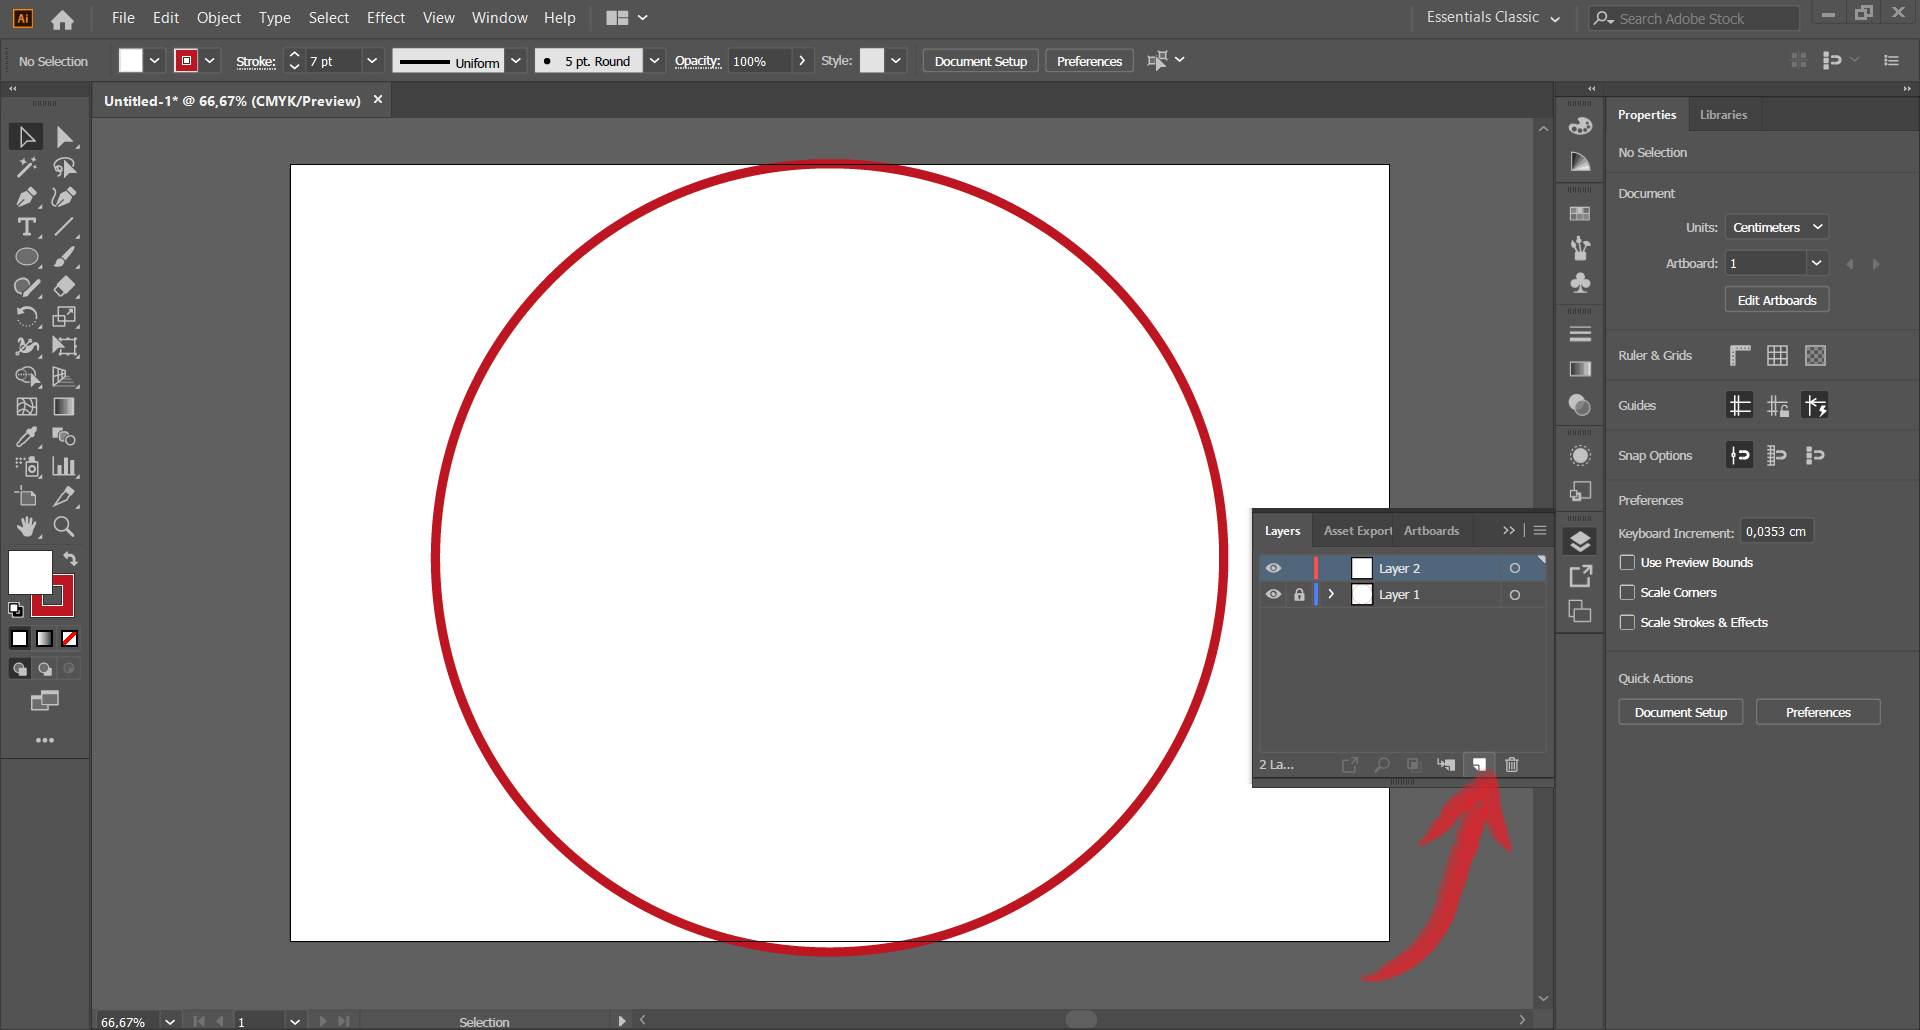Image resolution: width=1920 pixels, height=1030 pixels.
Task: Expand Layer 1 contents
Action: click(x=1331, y=594)
